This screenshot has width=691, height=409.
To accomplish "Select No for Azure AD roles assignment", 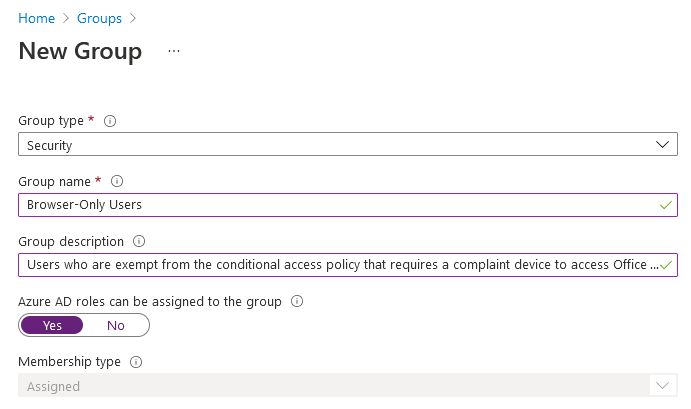I will [x=116, y=325].
